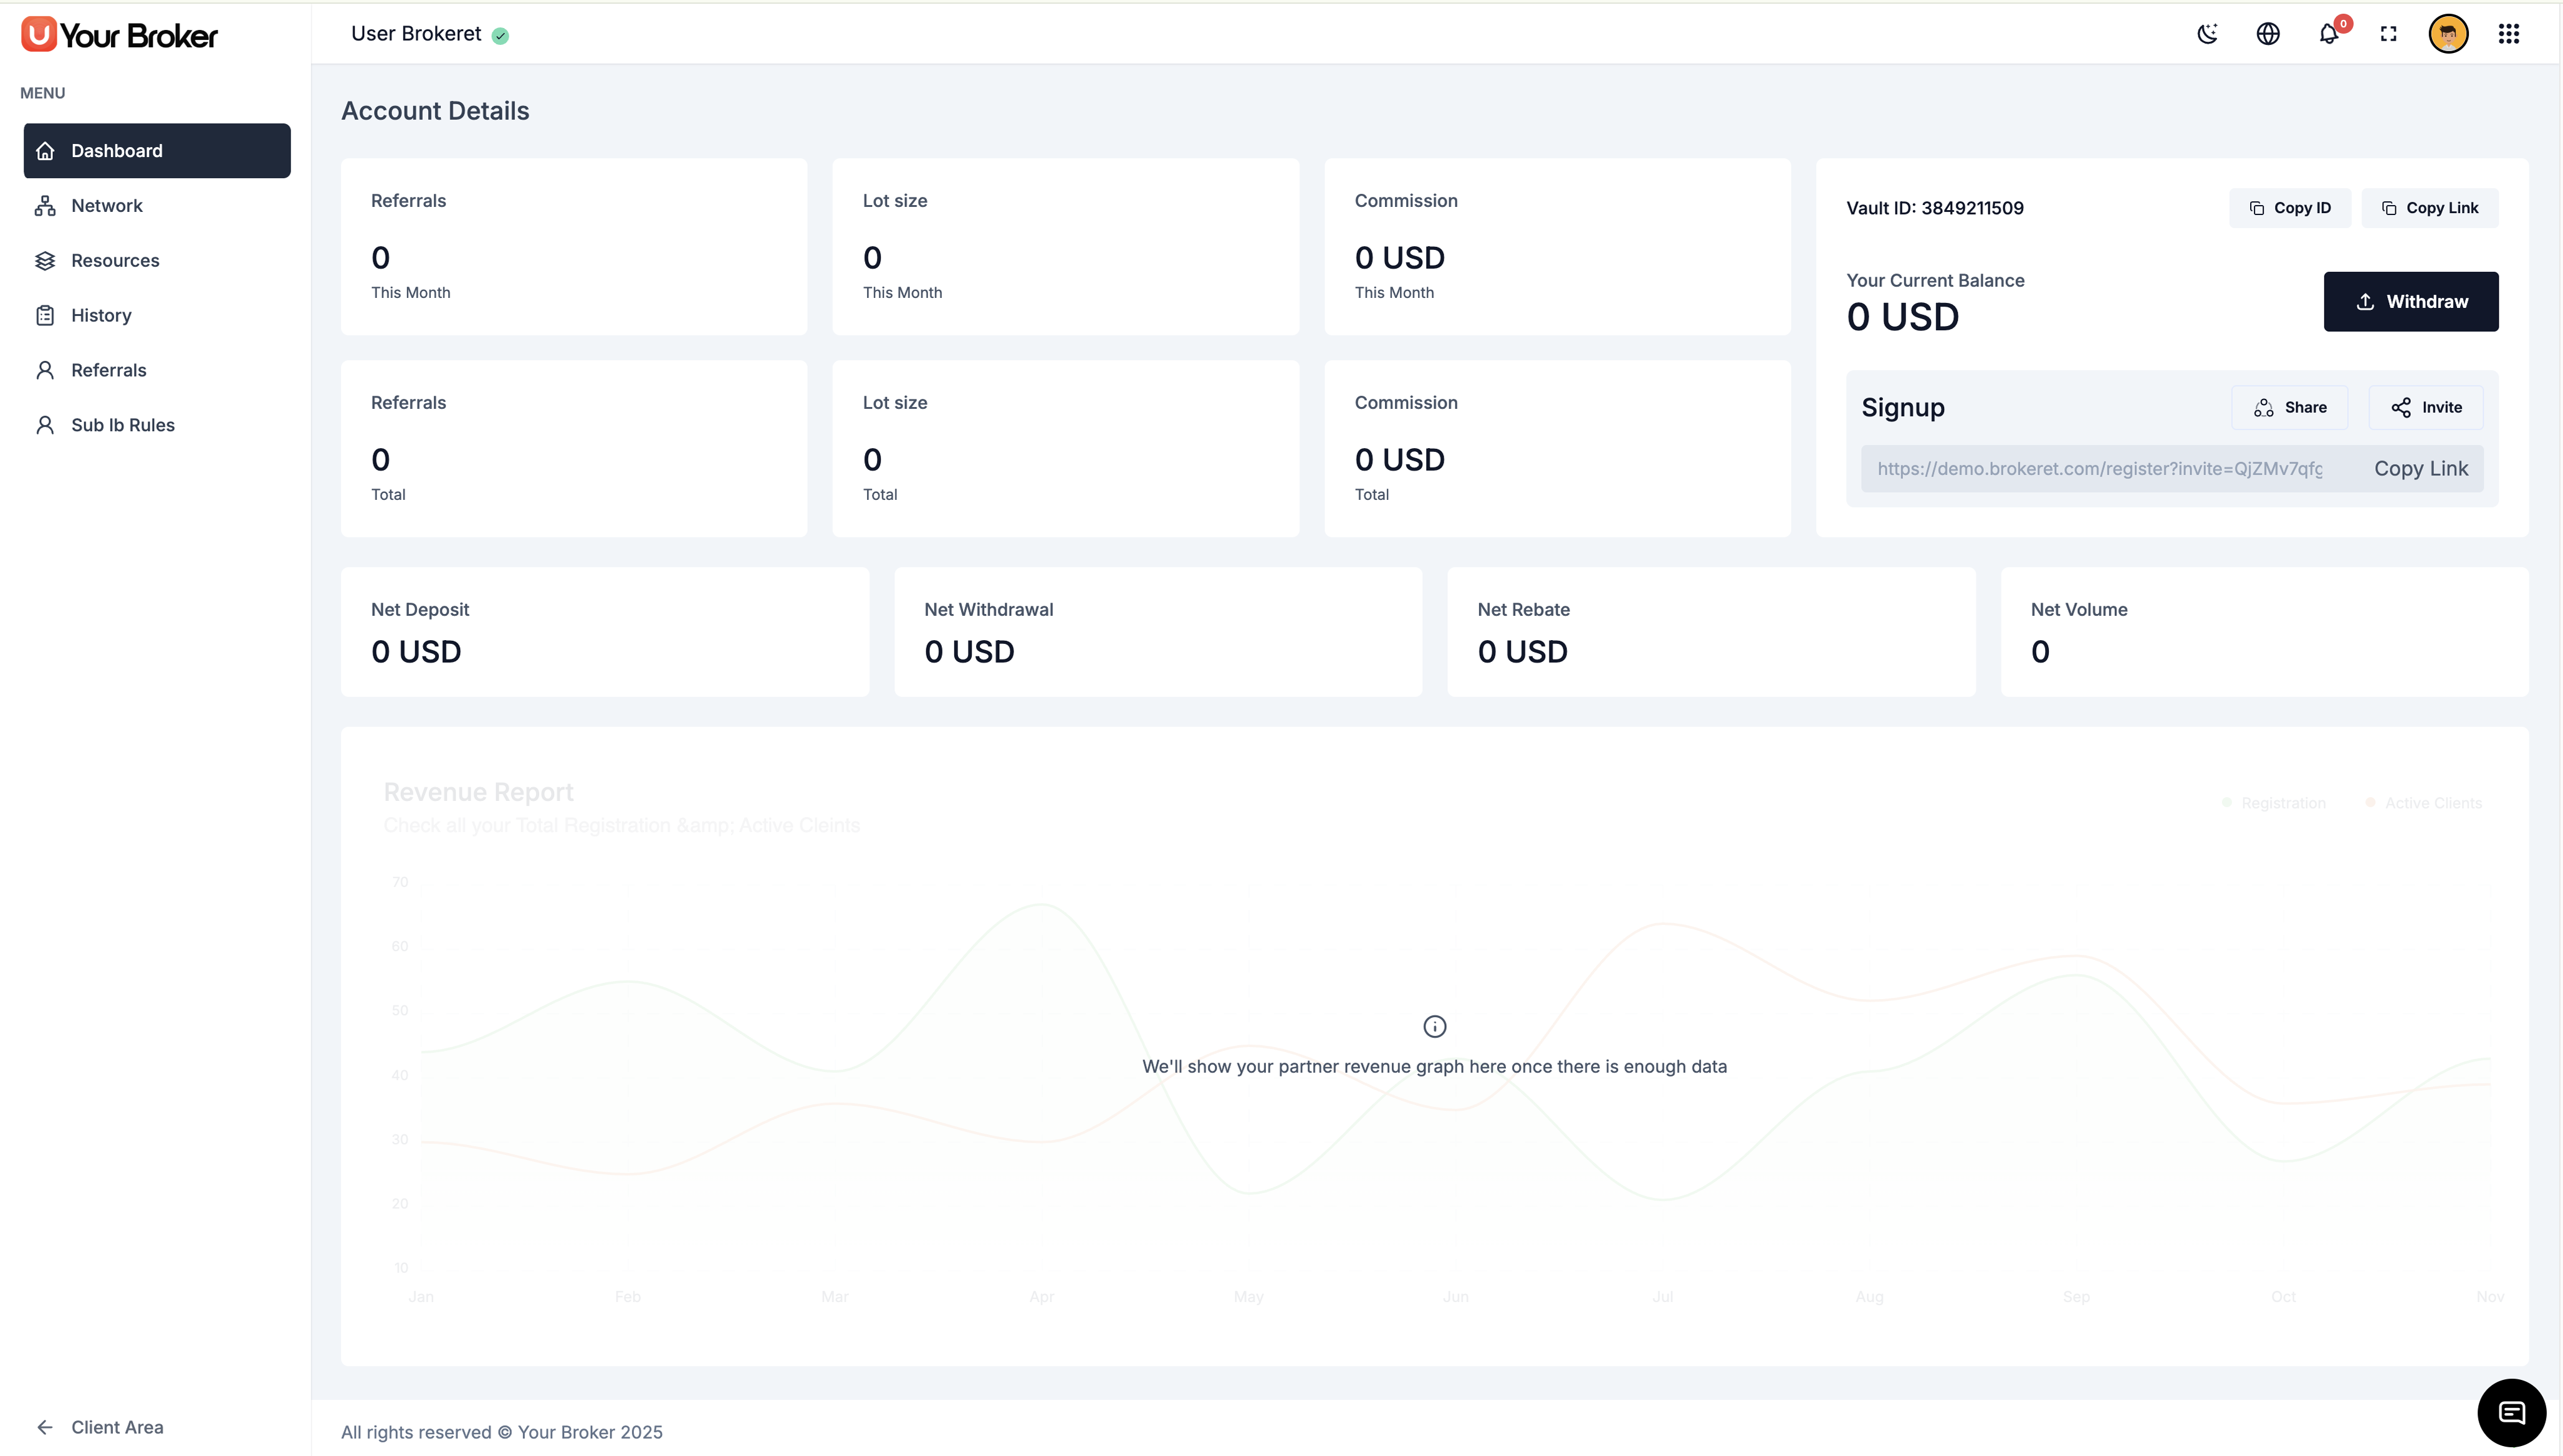The image size is (2563, 1456).
Task: Click the Invite button
Action: [x=2425, y=408]
